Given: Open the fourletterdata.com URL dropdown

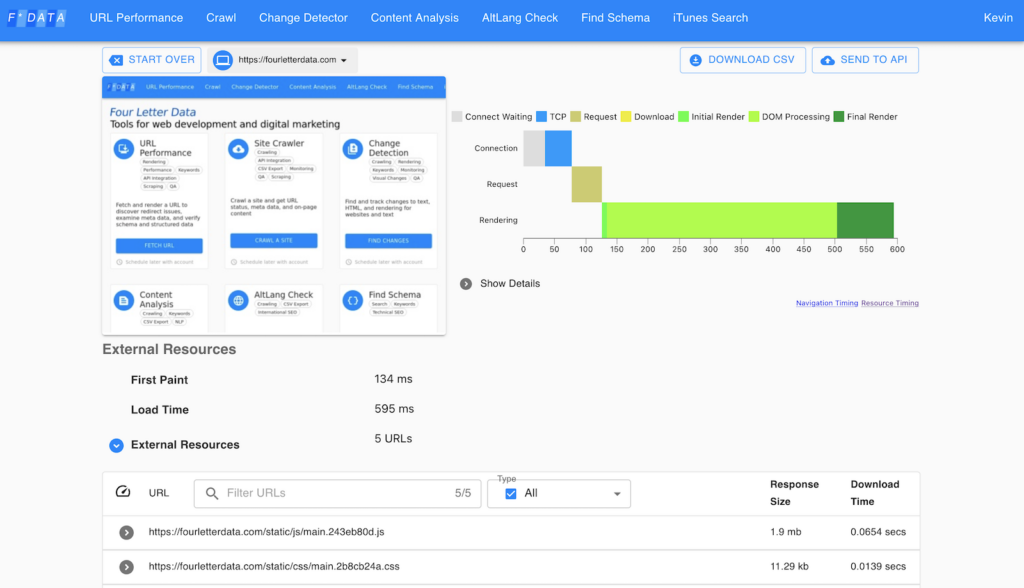Looking at the screenshot, I should pyautogui.click(x=344, y=61).
